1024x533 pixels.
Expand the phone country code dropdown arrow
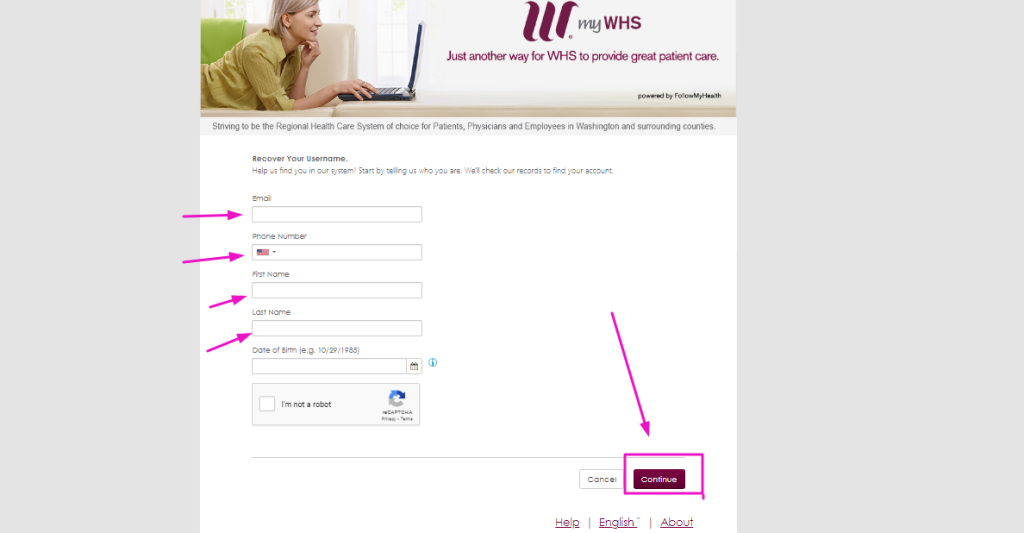(x=274, y=252)
